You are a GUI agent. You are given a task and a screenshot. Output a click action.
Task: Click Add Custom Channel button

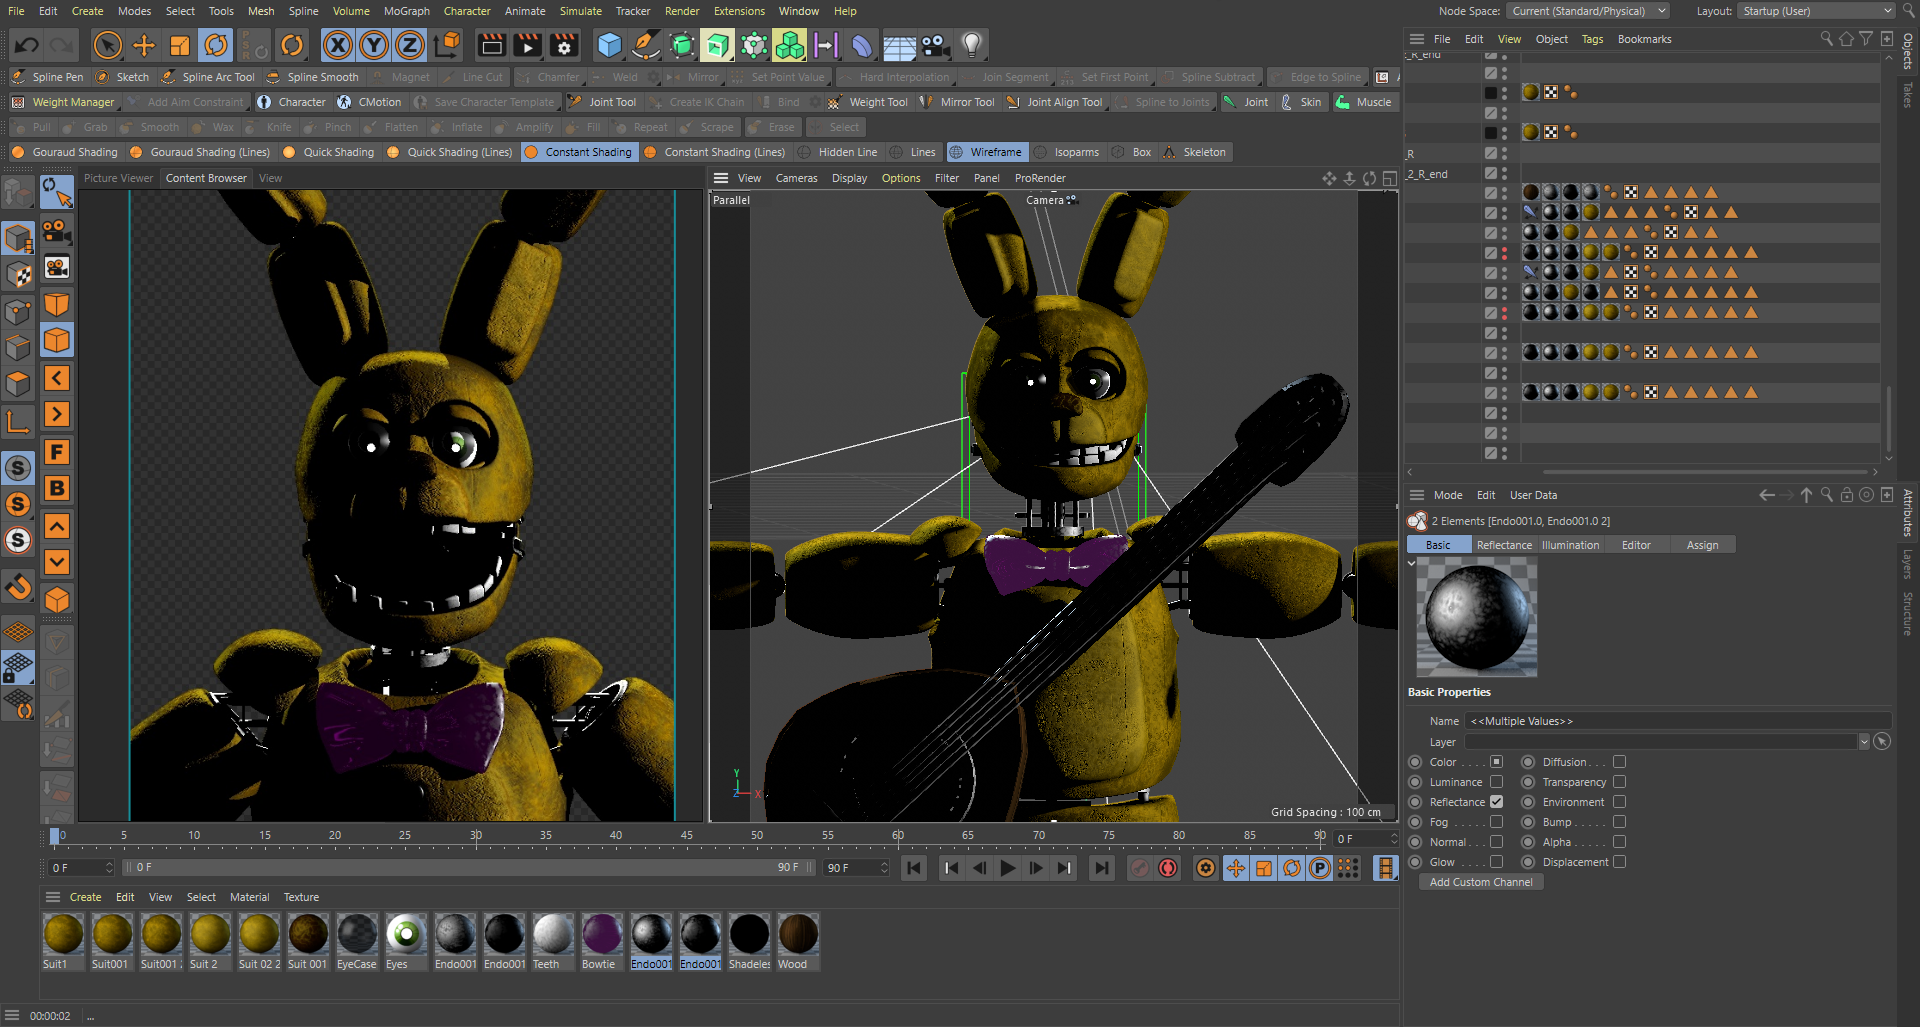1481,882
